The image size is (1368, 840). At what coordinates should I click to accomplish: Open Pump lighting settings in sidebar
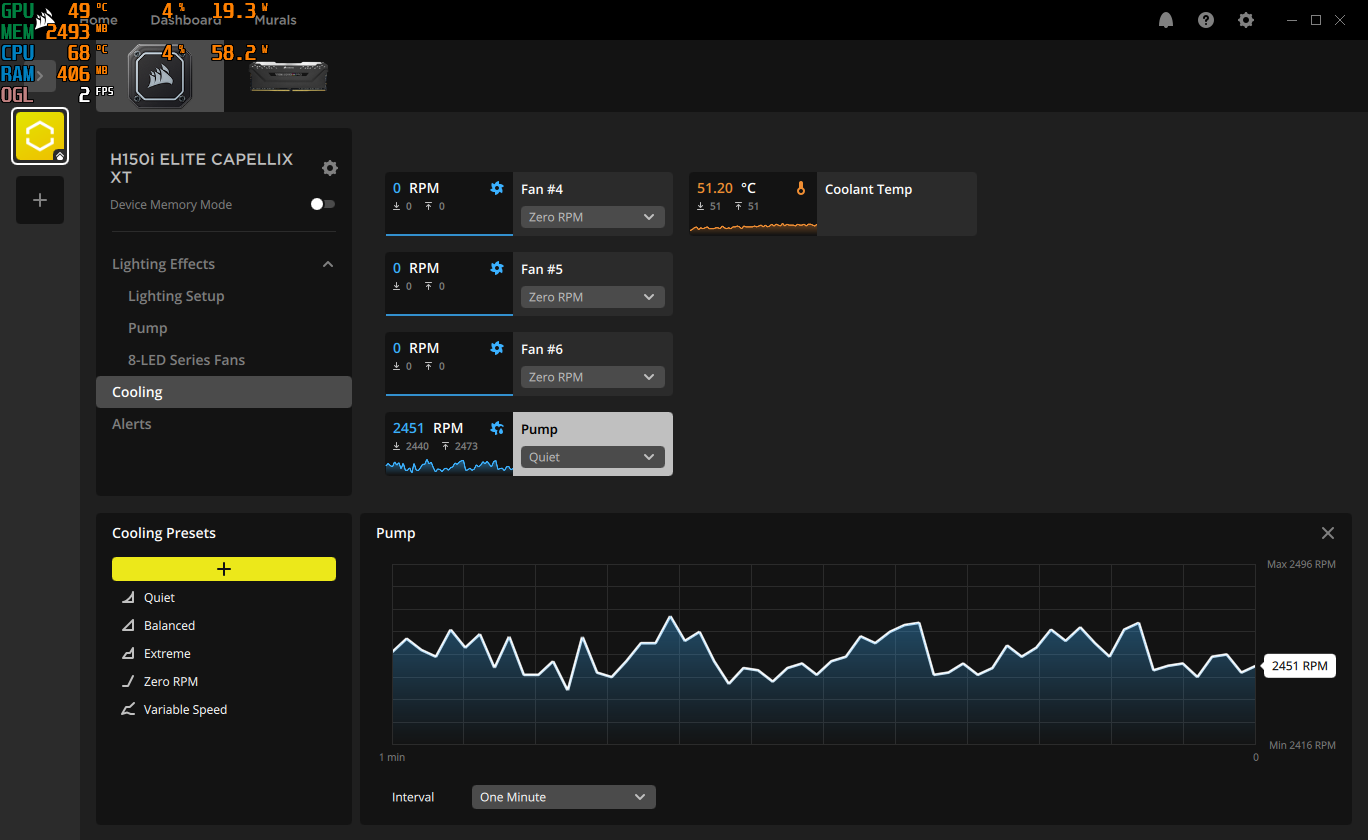[x=148, y=328]
